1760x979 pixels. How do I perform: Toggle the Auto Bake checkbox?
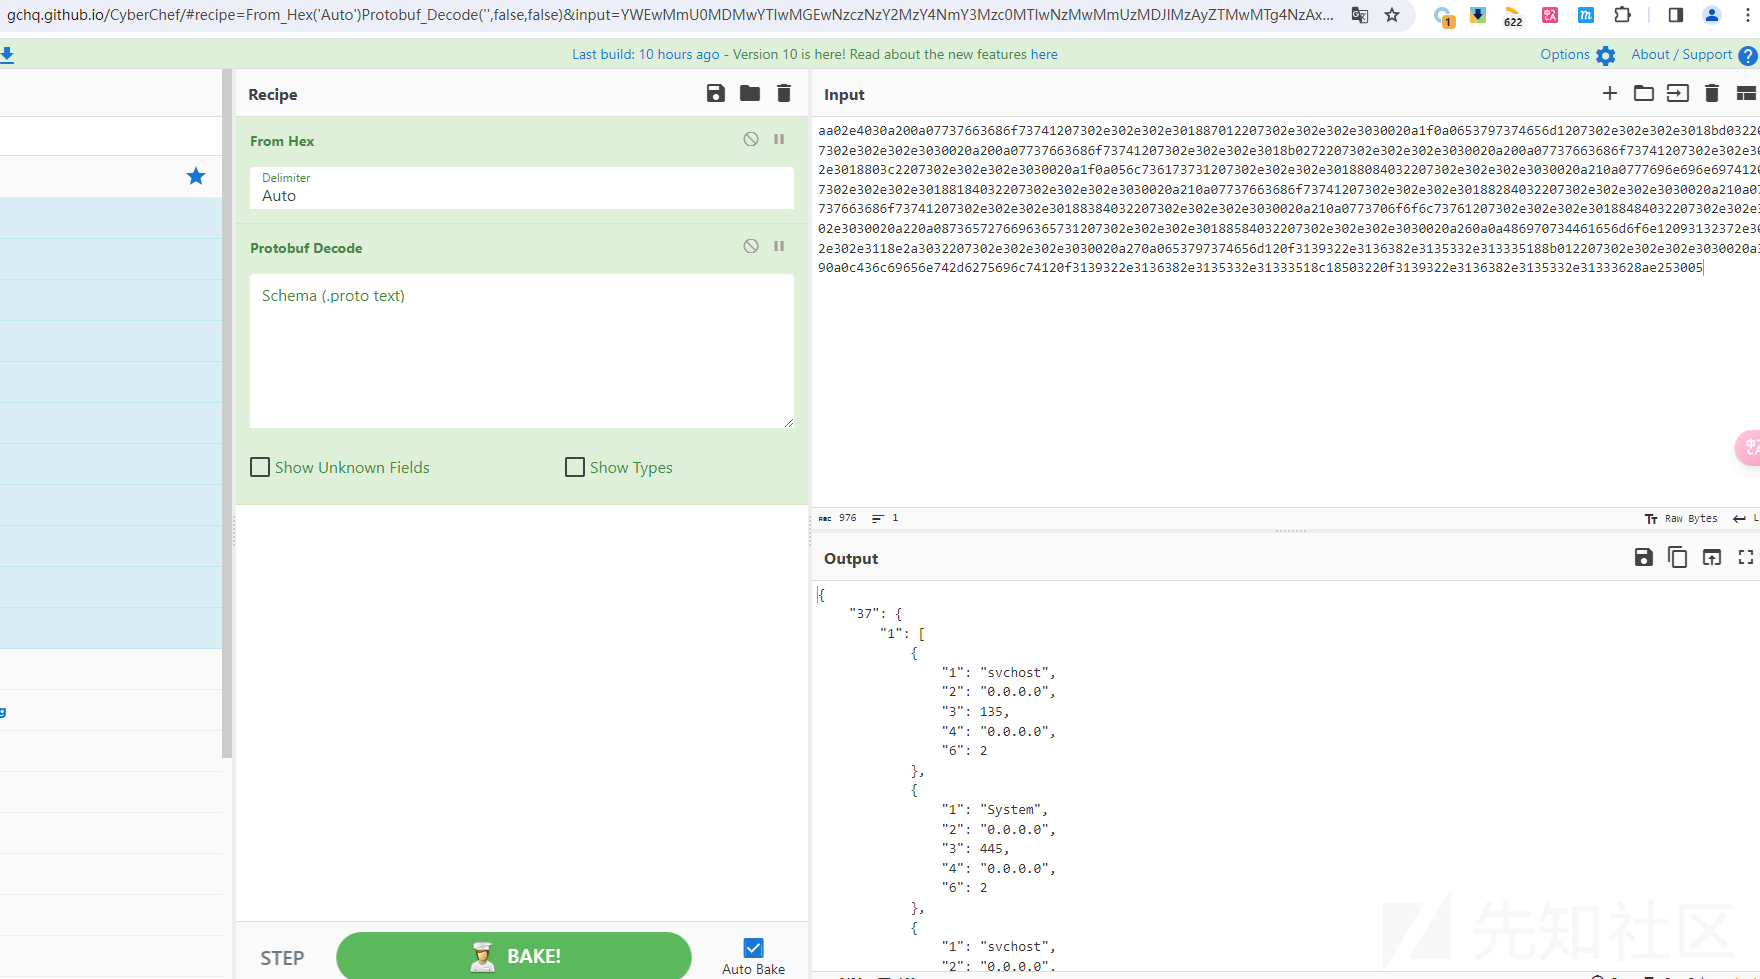point(754,948)
